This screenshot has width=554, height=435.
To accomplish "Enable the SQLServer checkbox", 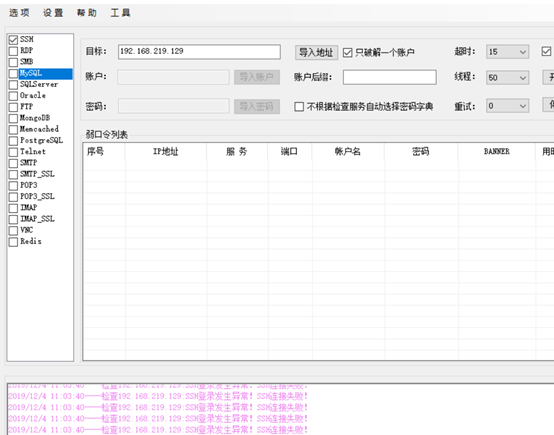I will (13, 85).
